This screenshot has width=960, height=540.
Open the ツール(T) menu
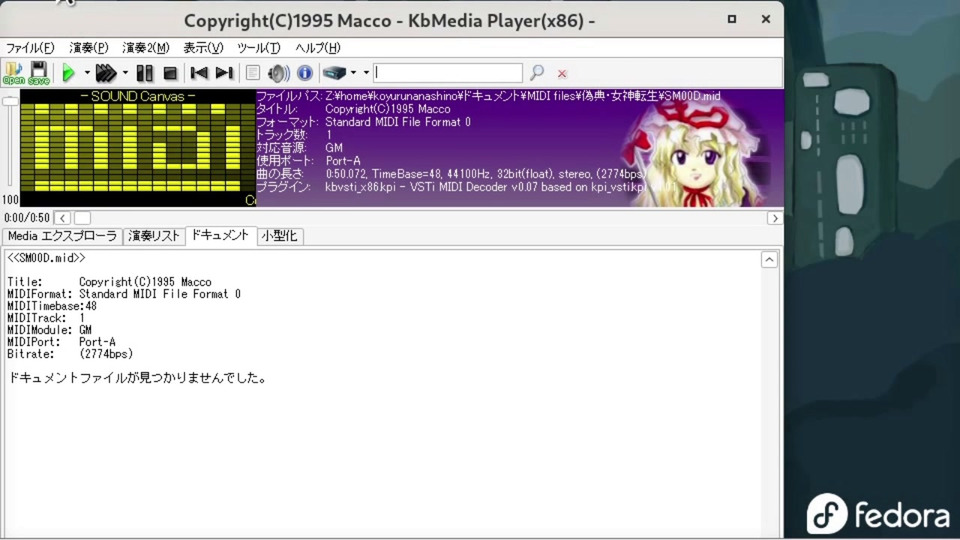(258, 48)
